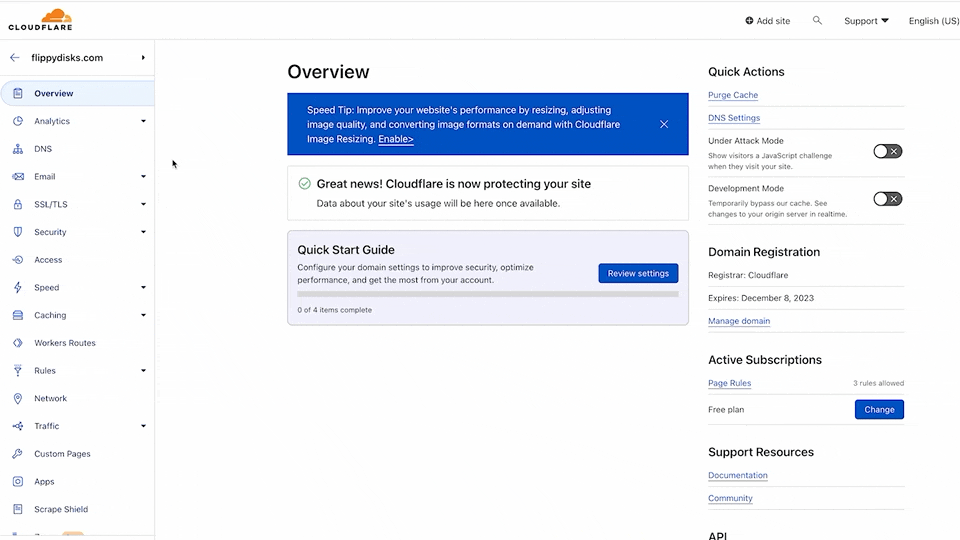Open the Documentation link
960x540 pixels.
click(738, 475)
